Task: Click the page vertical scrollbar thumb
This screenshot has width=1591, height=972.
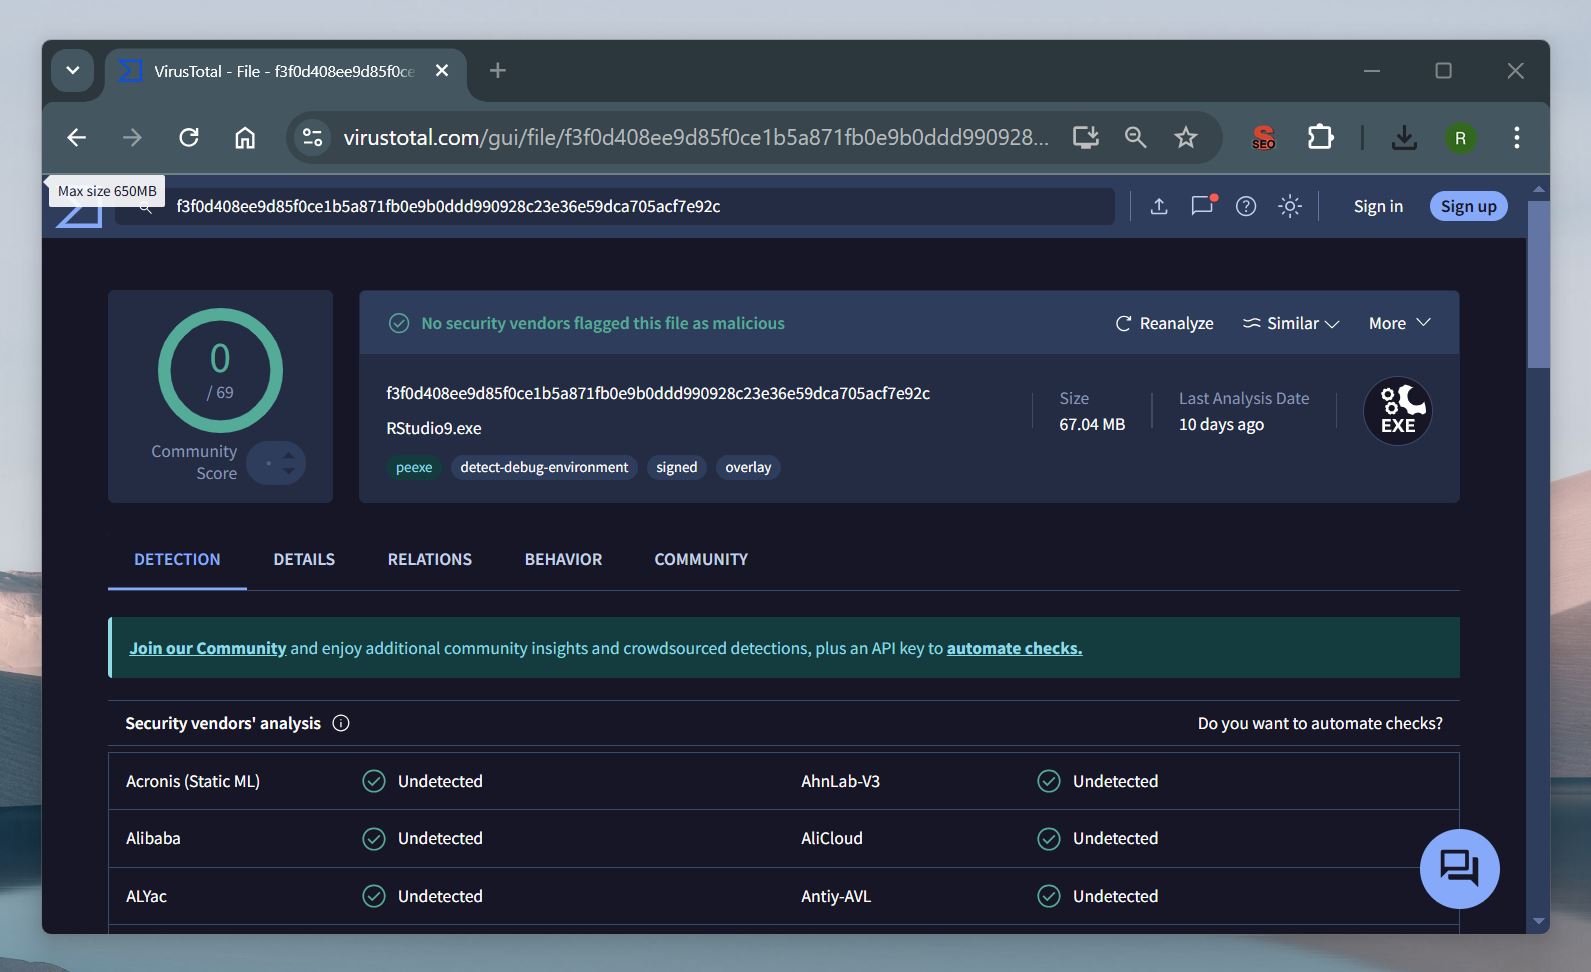Action: pyautogui.click(x=1538, y=284)
